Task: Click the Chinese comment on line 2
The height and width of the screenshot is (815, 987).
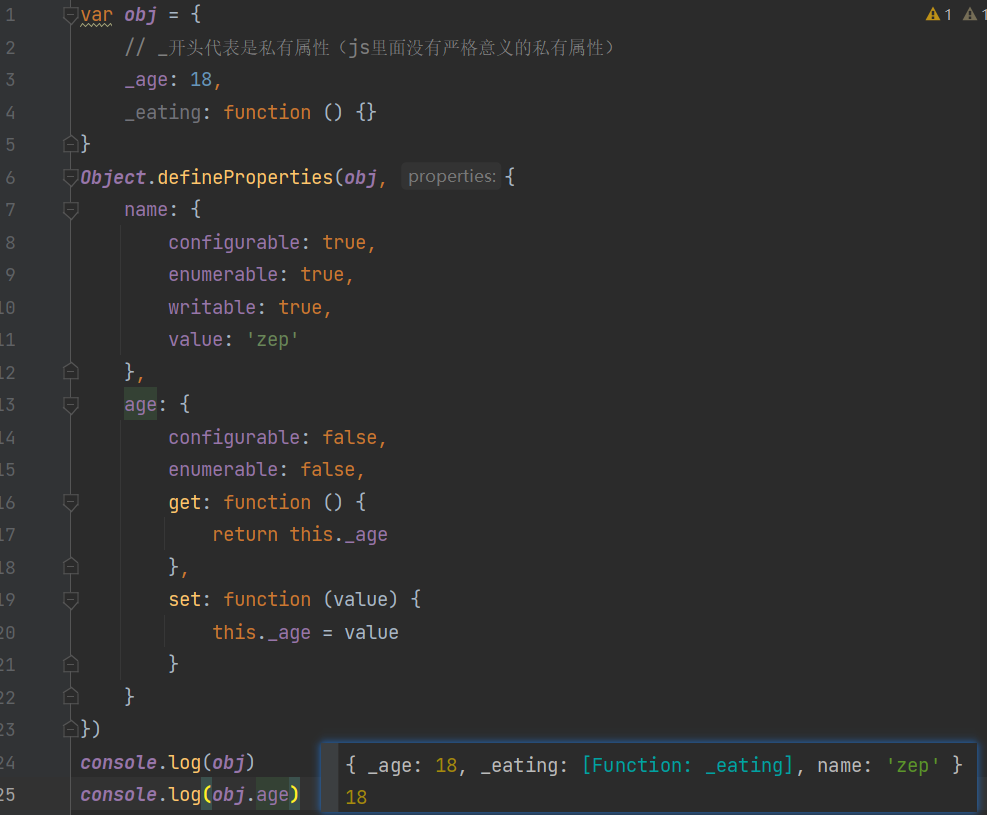Action: (369, 47)
